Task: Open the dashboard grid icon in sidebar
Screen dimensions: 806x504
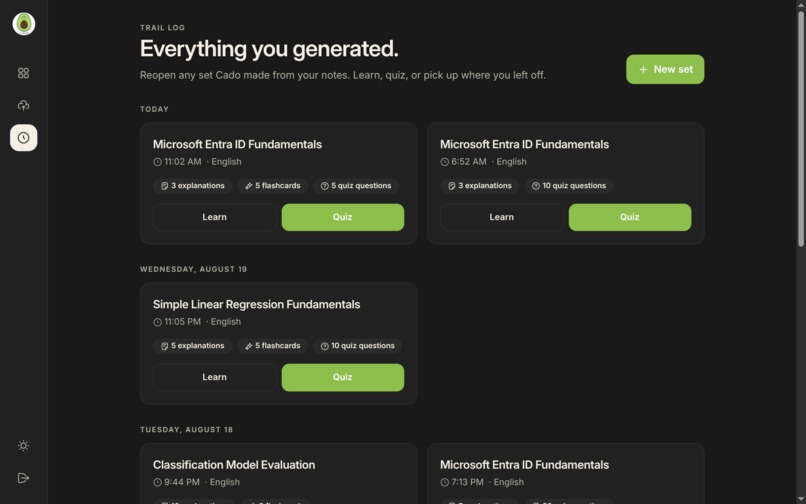Action: point(24,73)
